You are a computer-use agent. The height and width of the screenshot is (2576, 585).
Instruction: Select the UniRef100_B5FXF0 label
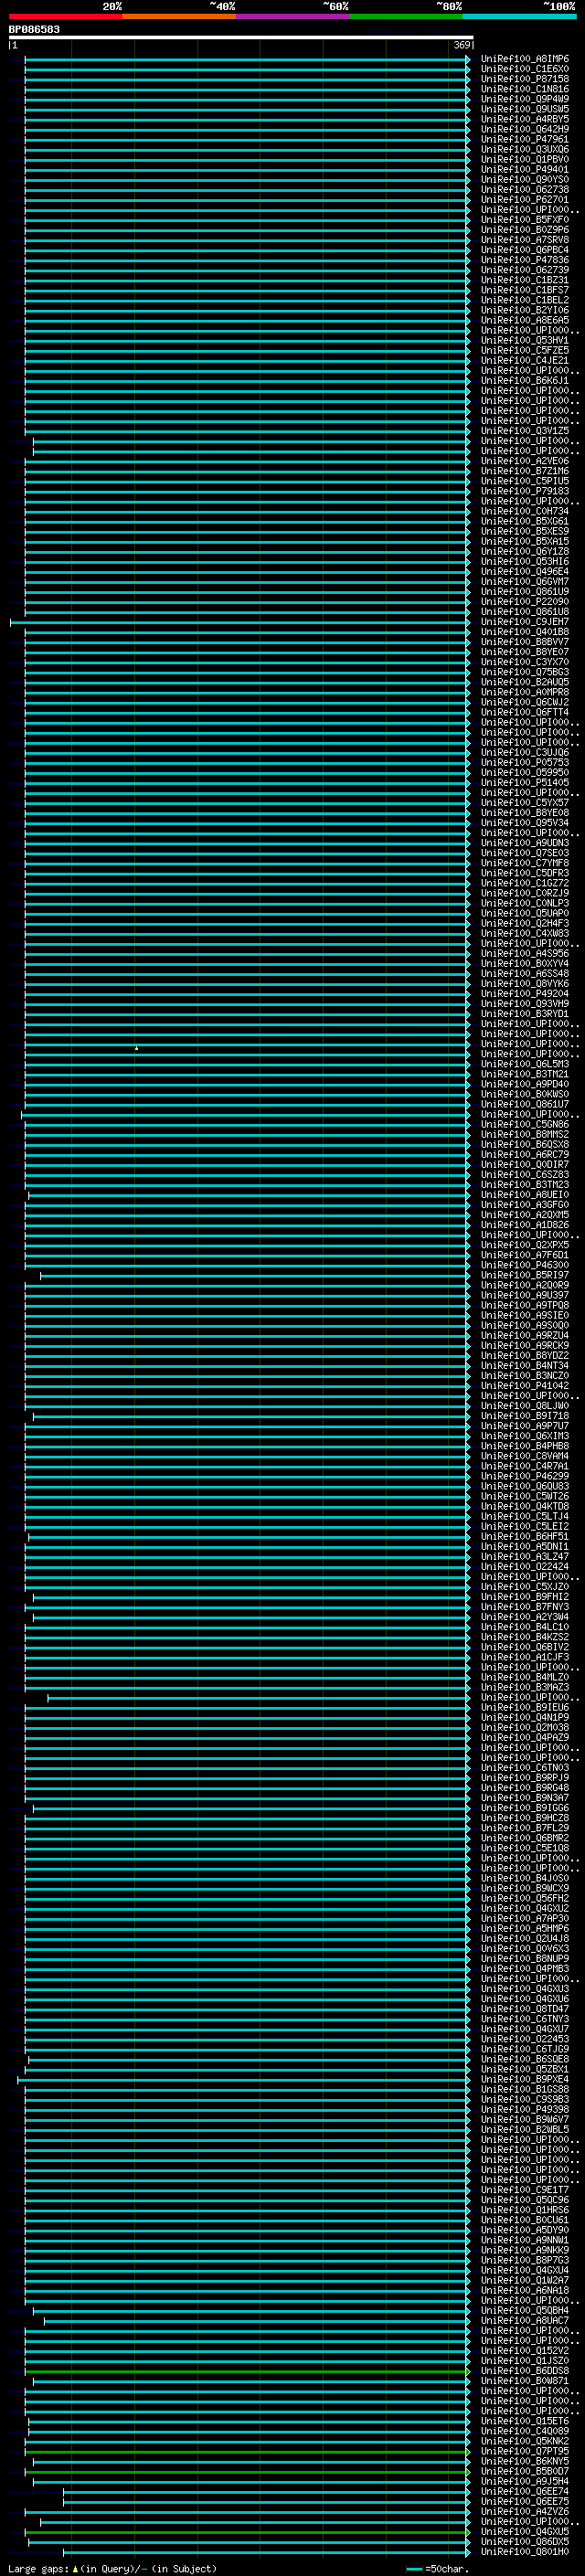pos(525,219)
